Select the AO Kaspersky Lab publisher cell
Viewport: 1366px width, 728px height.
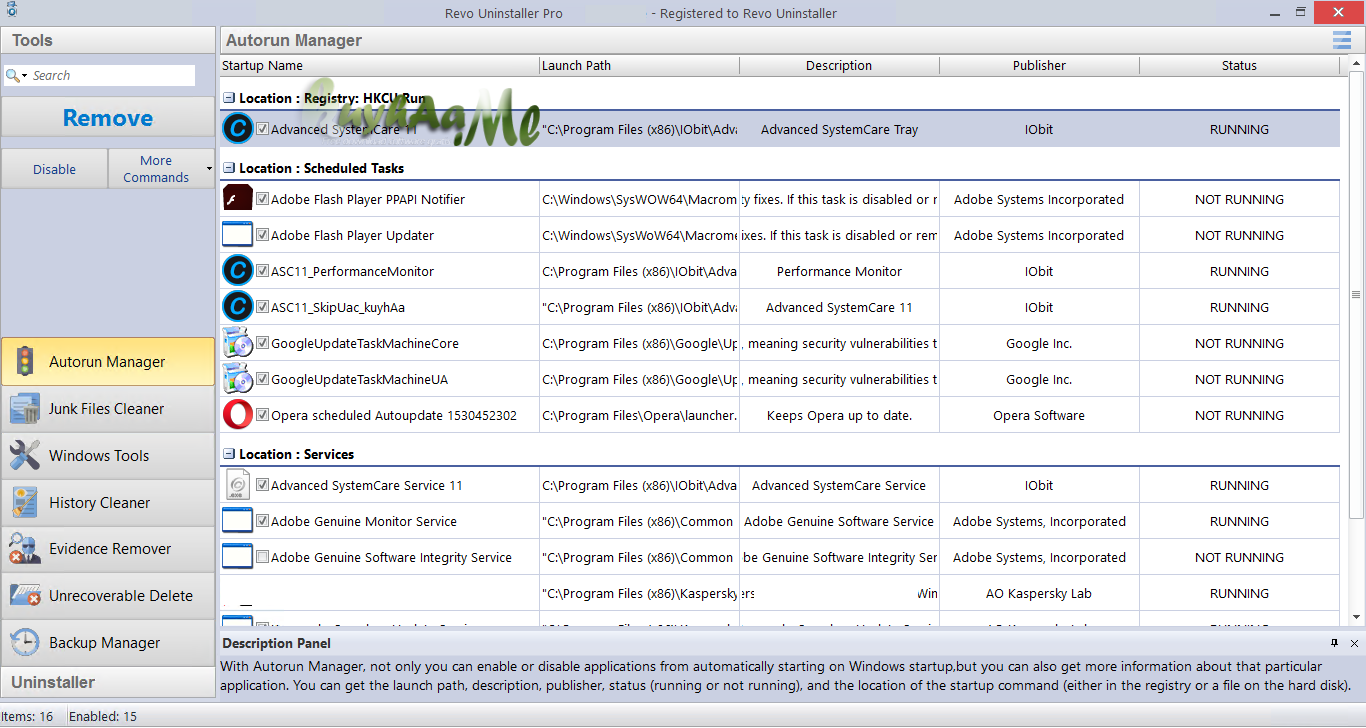[1040, 593]
